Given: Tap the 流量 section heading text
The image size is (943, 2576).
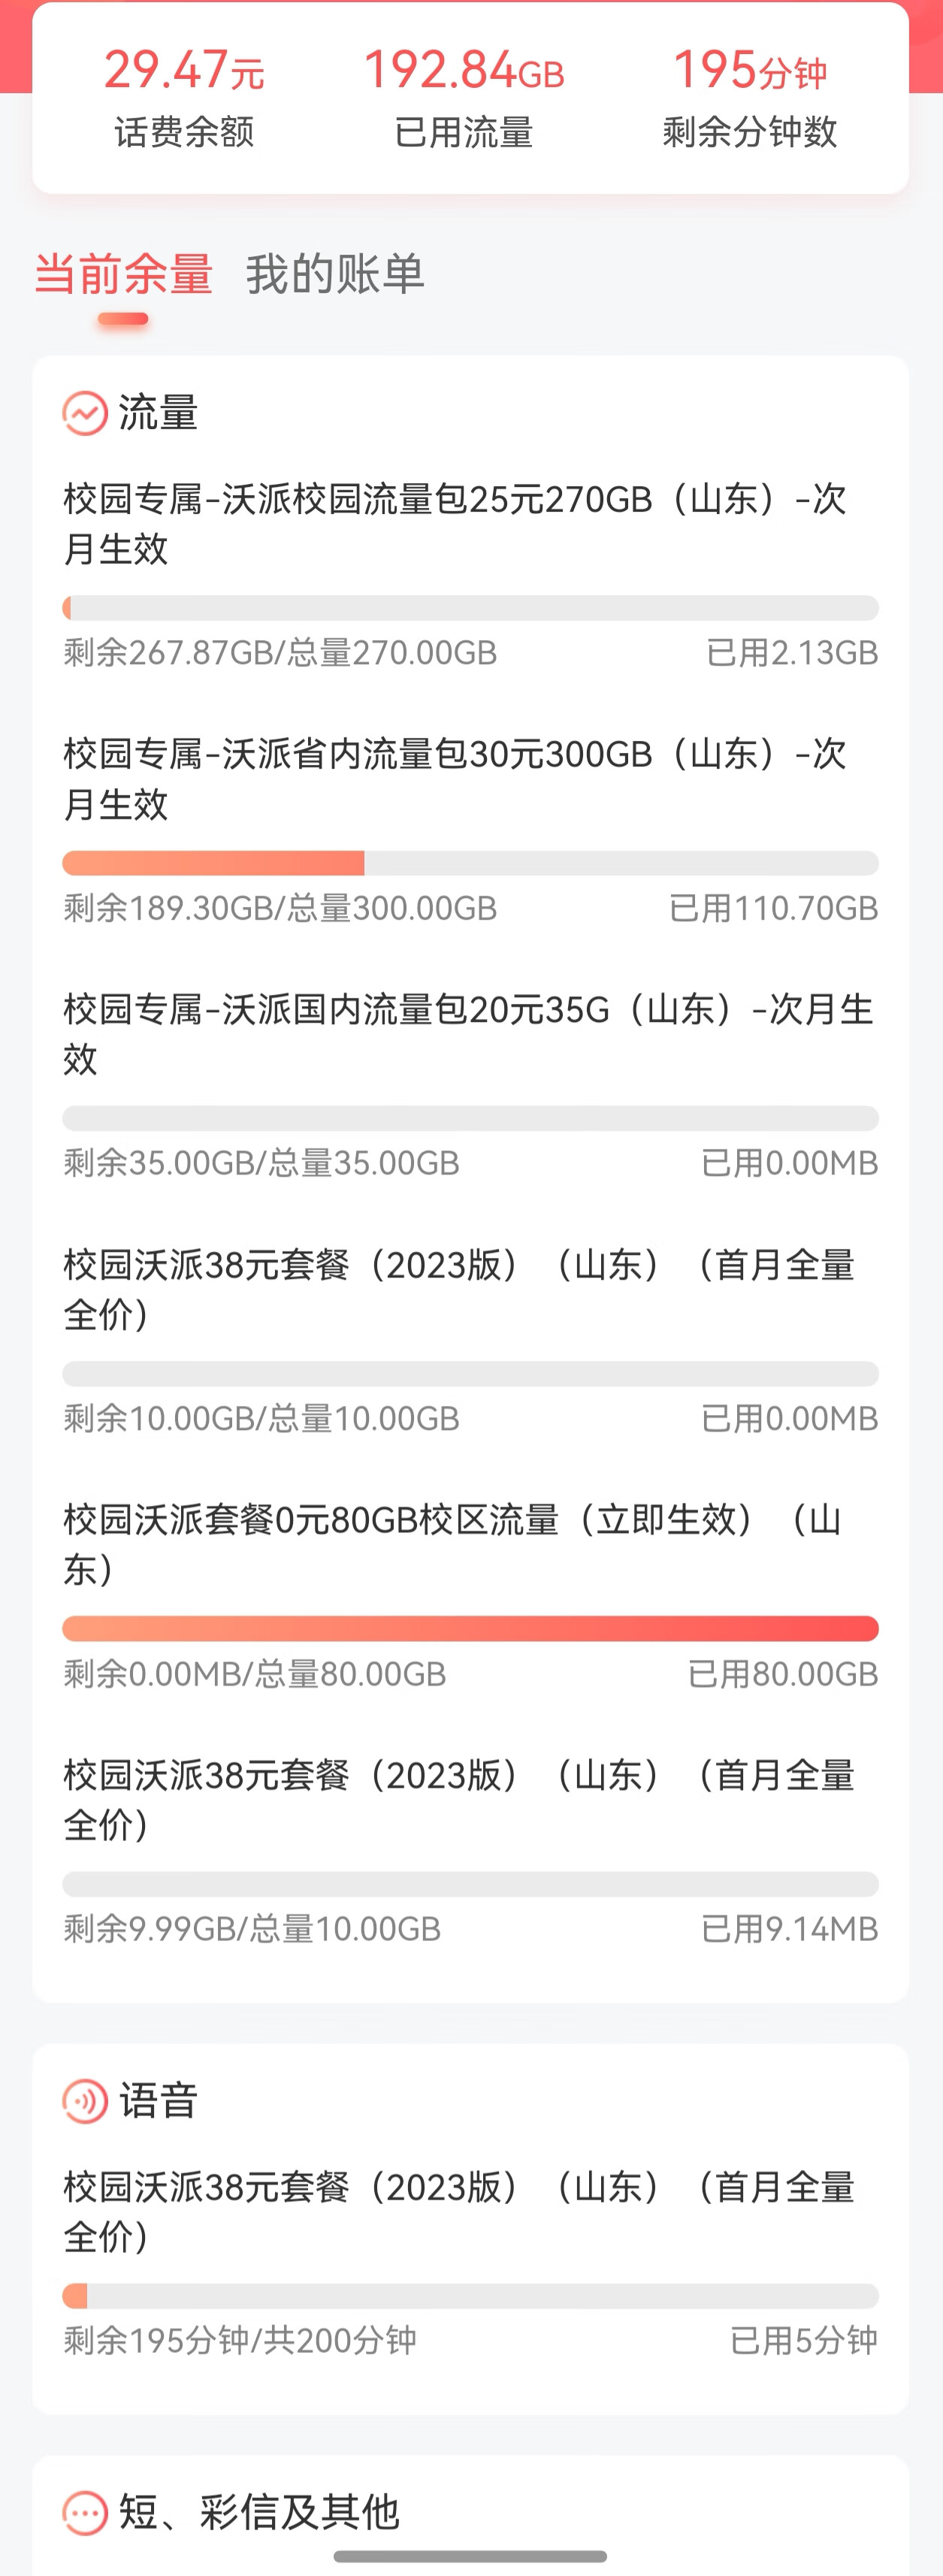Looking at the screenshot, I should pos(158,413).
